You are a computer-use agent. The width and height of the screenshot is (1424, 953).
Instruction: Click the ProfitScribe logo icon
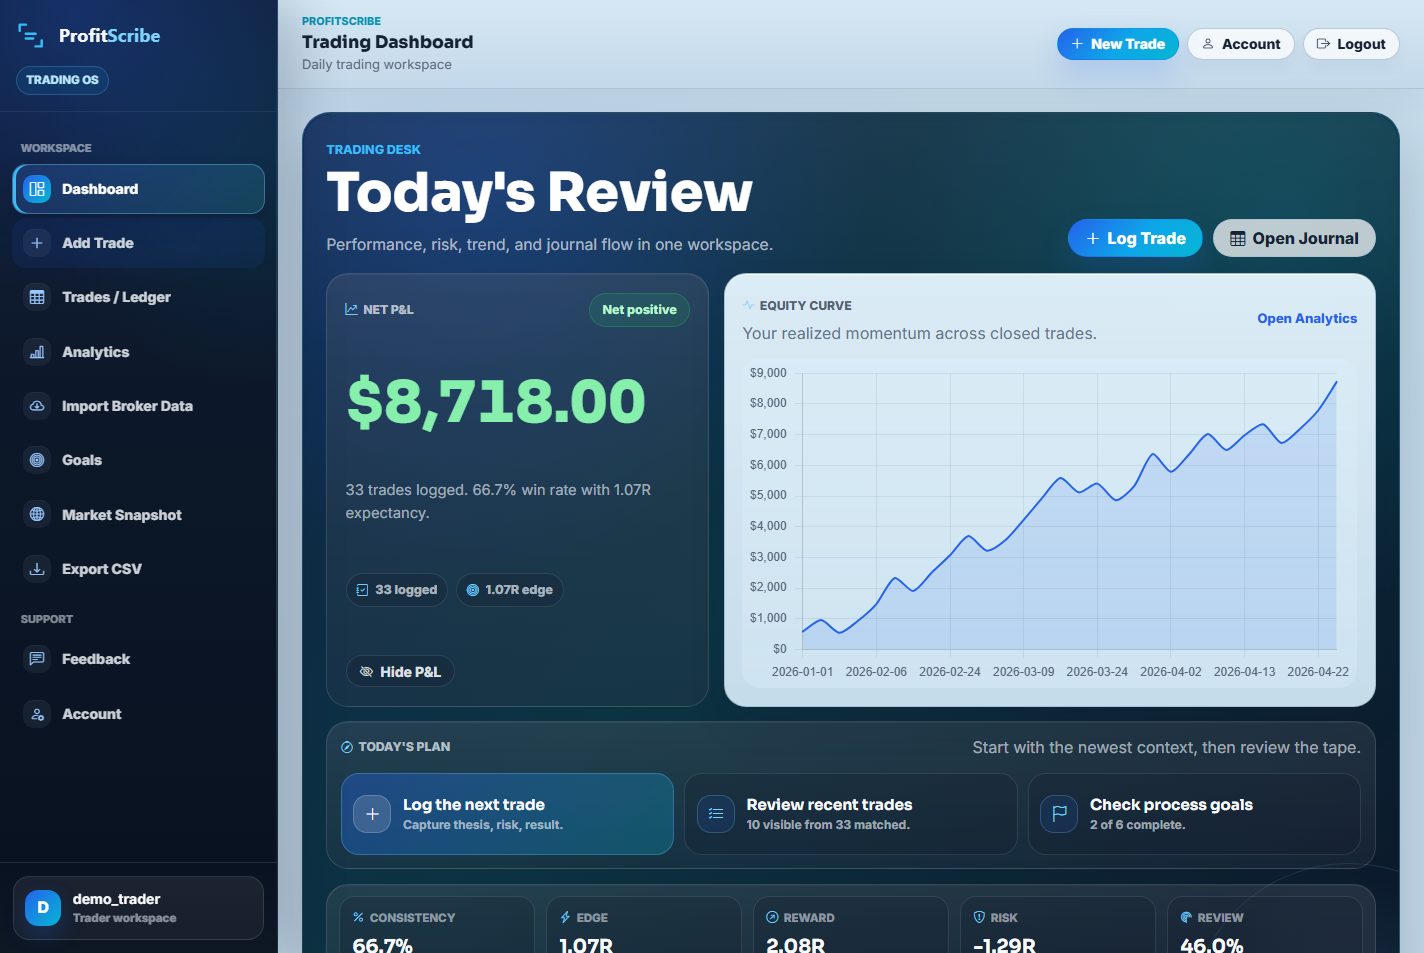tap(31, 35)
